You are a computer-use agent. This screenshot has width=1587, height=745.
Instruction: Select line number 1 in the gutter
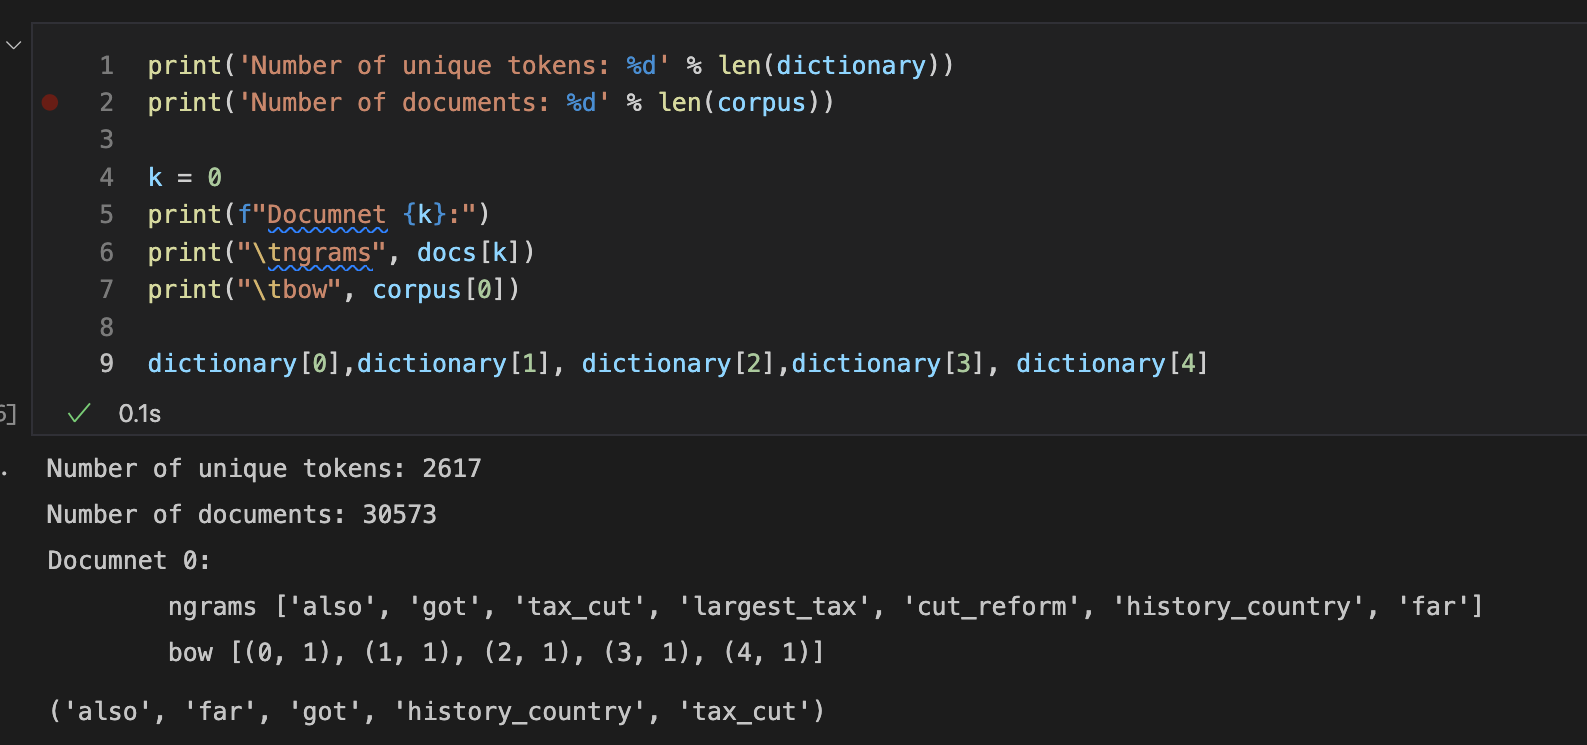pos(106,66)
